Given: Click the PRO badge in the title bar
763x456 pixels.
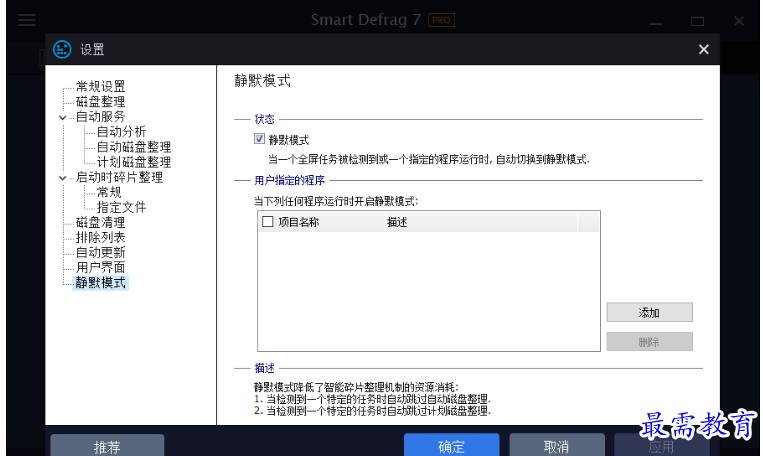Looking at the screenshot, I should click(441, 20).
